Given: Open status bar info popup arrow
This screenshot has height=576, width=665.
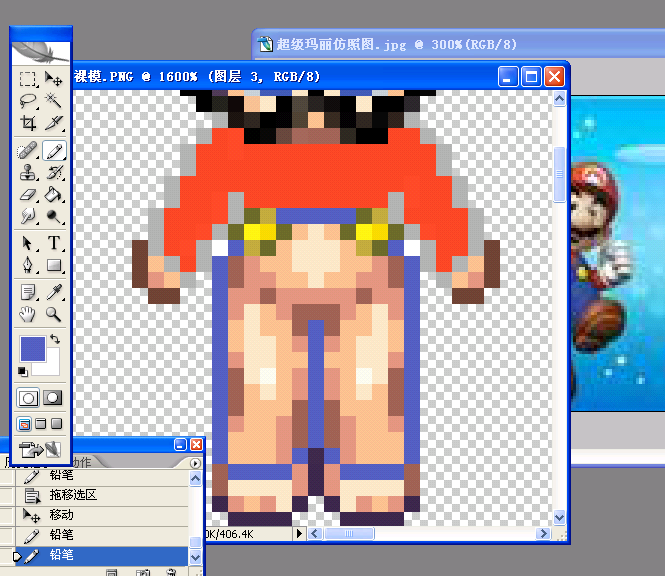Looking at the screenshot, I should pyautogui.click(x=299, y=534).
